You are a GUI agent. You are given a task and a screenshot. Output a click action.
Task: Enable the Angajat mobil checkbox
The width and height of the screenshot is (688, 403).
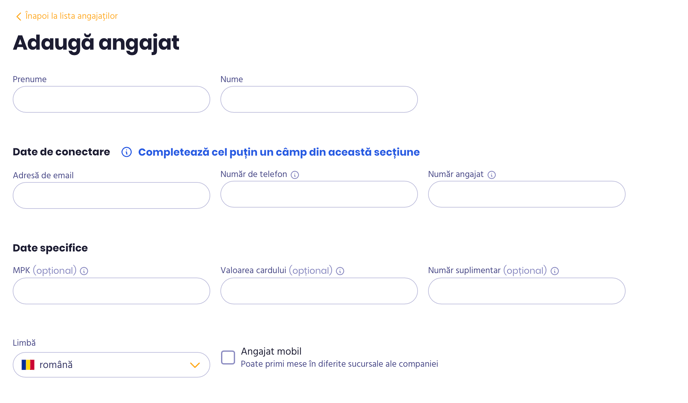coord(228,357)
